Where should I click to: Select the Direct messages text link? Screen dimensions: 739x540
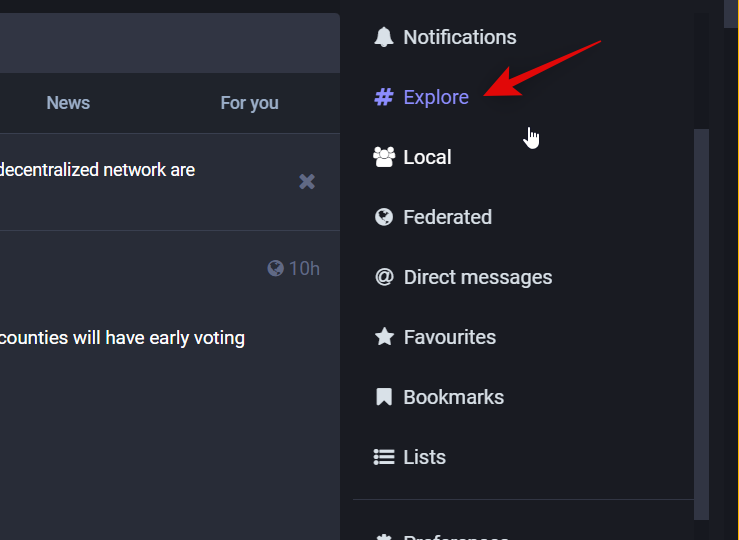click(x=477, y=277)
